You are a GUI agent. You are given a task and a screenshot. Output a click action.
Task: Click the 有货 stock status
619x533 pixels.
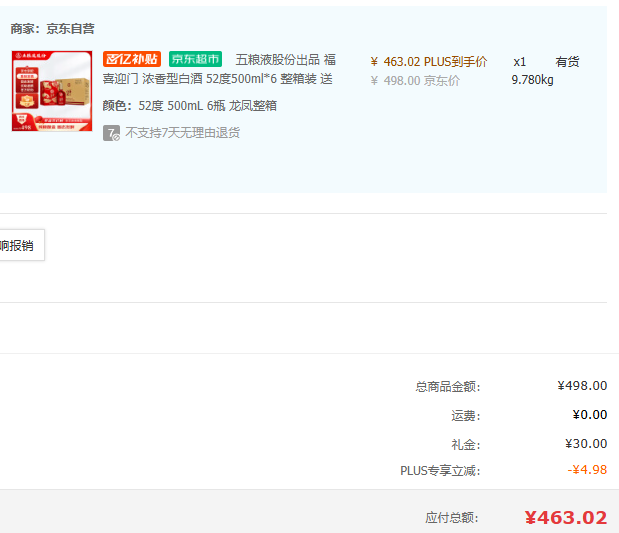(x=567, y=62)
